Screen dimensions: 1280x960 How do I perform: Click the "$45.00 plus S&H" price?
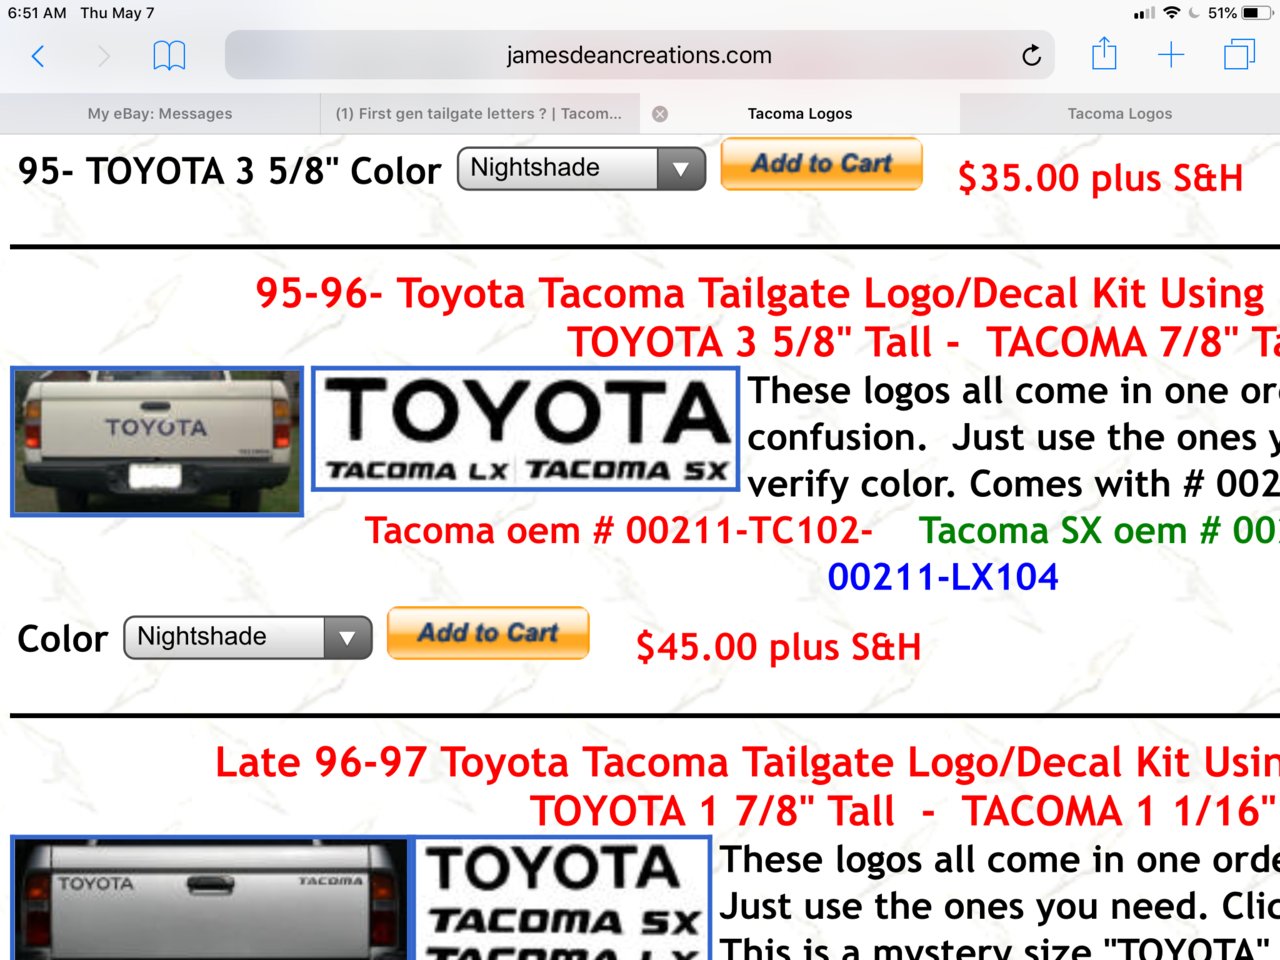coord(778,647)
